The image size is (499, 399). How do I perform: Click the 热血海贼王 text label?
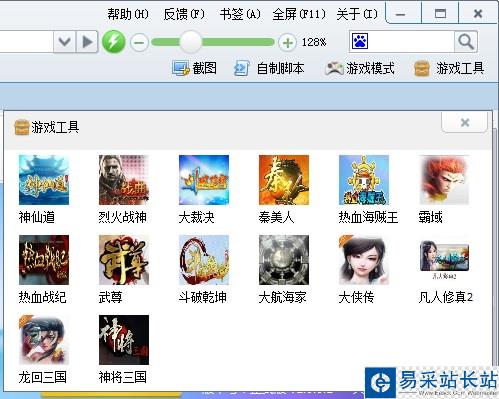tap(368, 218)
